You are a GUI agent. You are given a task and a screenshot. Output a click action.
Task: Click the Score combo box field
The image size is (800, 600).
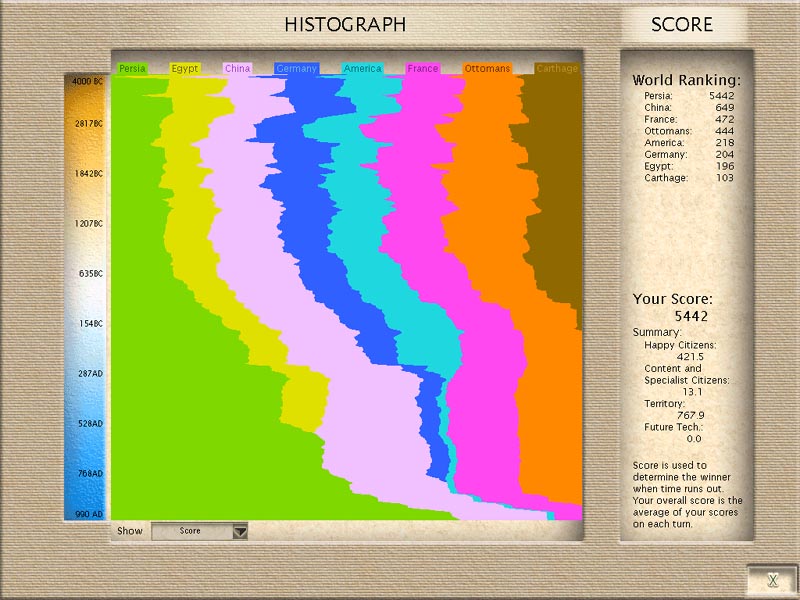190,532
